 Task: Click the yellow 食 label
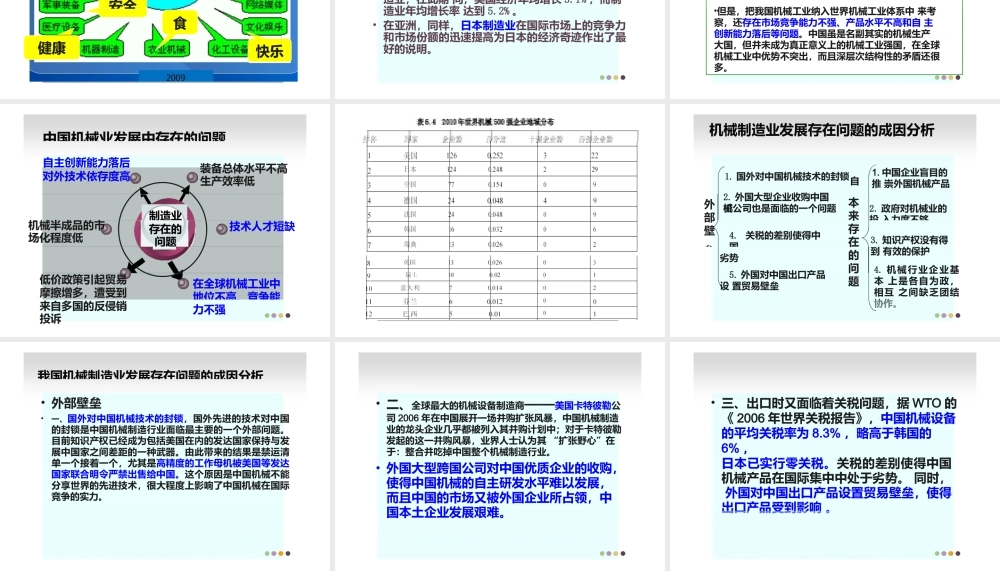point(180,24)
